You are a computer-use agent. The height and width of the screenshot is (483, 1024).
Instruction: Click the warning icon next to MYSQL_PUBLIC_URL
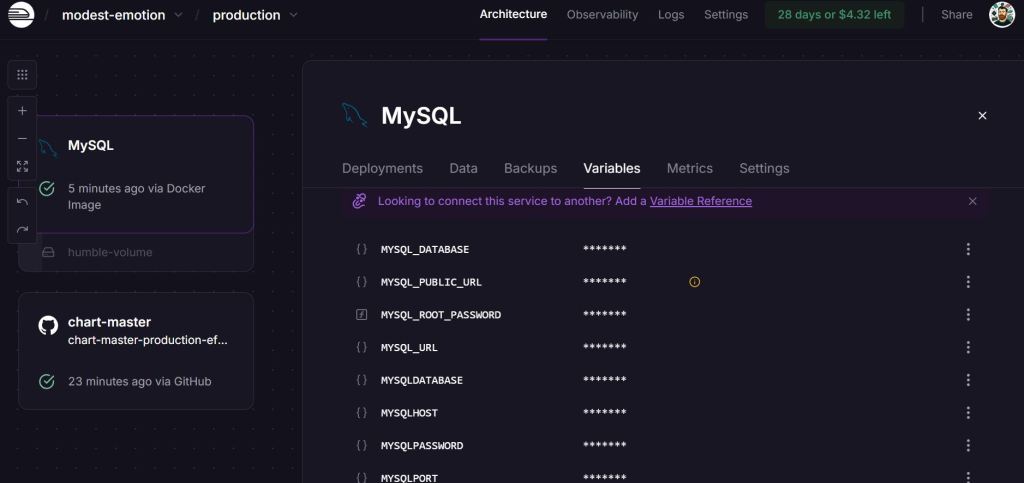tap(694, 282)
